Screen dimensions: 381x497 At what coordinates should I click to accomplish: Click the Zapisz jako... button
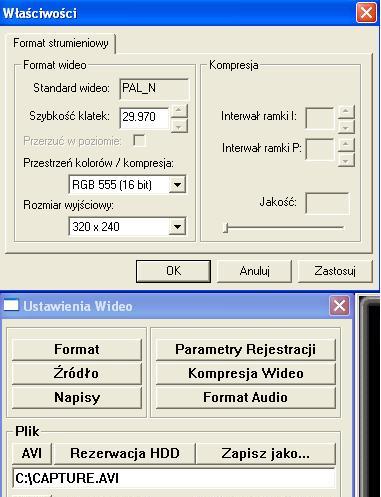pyautogui.click(x=266, y=454)
